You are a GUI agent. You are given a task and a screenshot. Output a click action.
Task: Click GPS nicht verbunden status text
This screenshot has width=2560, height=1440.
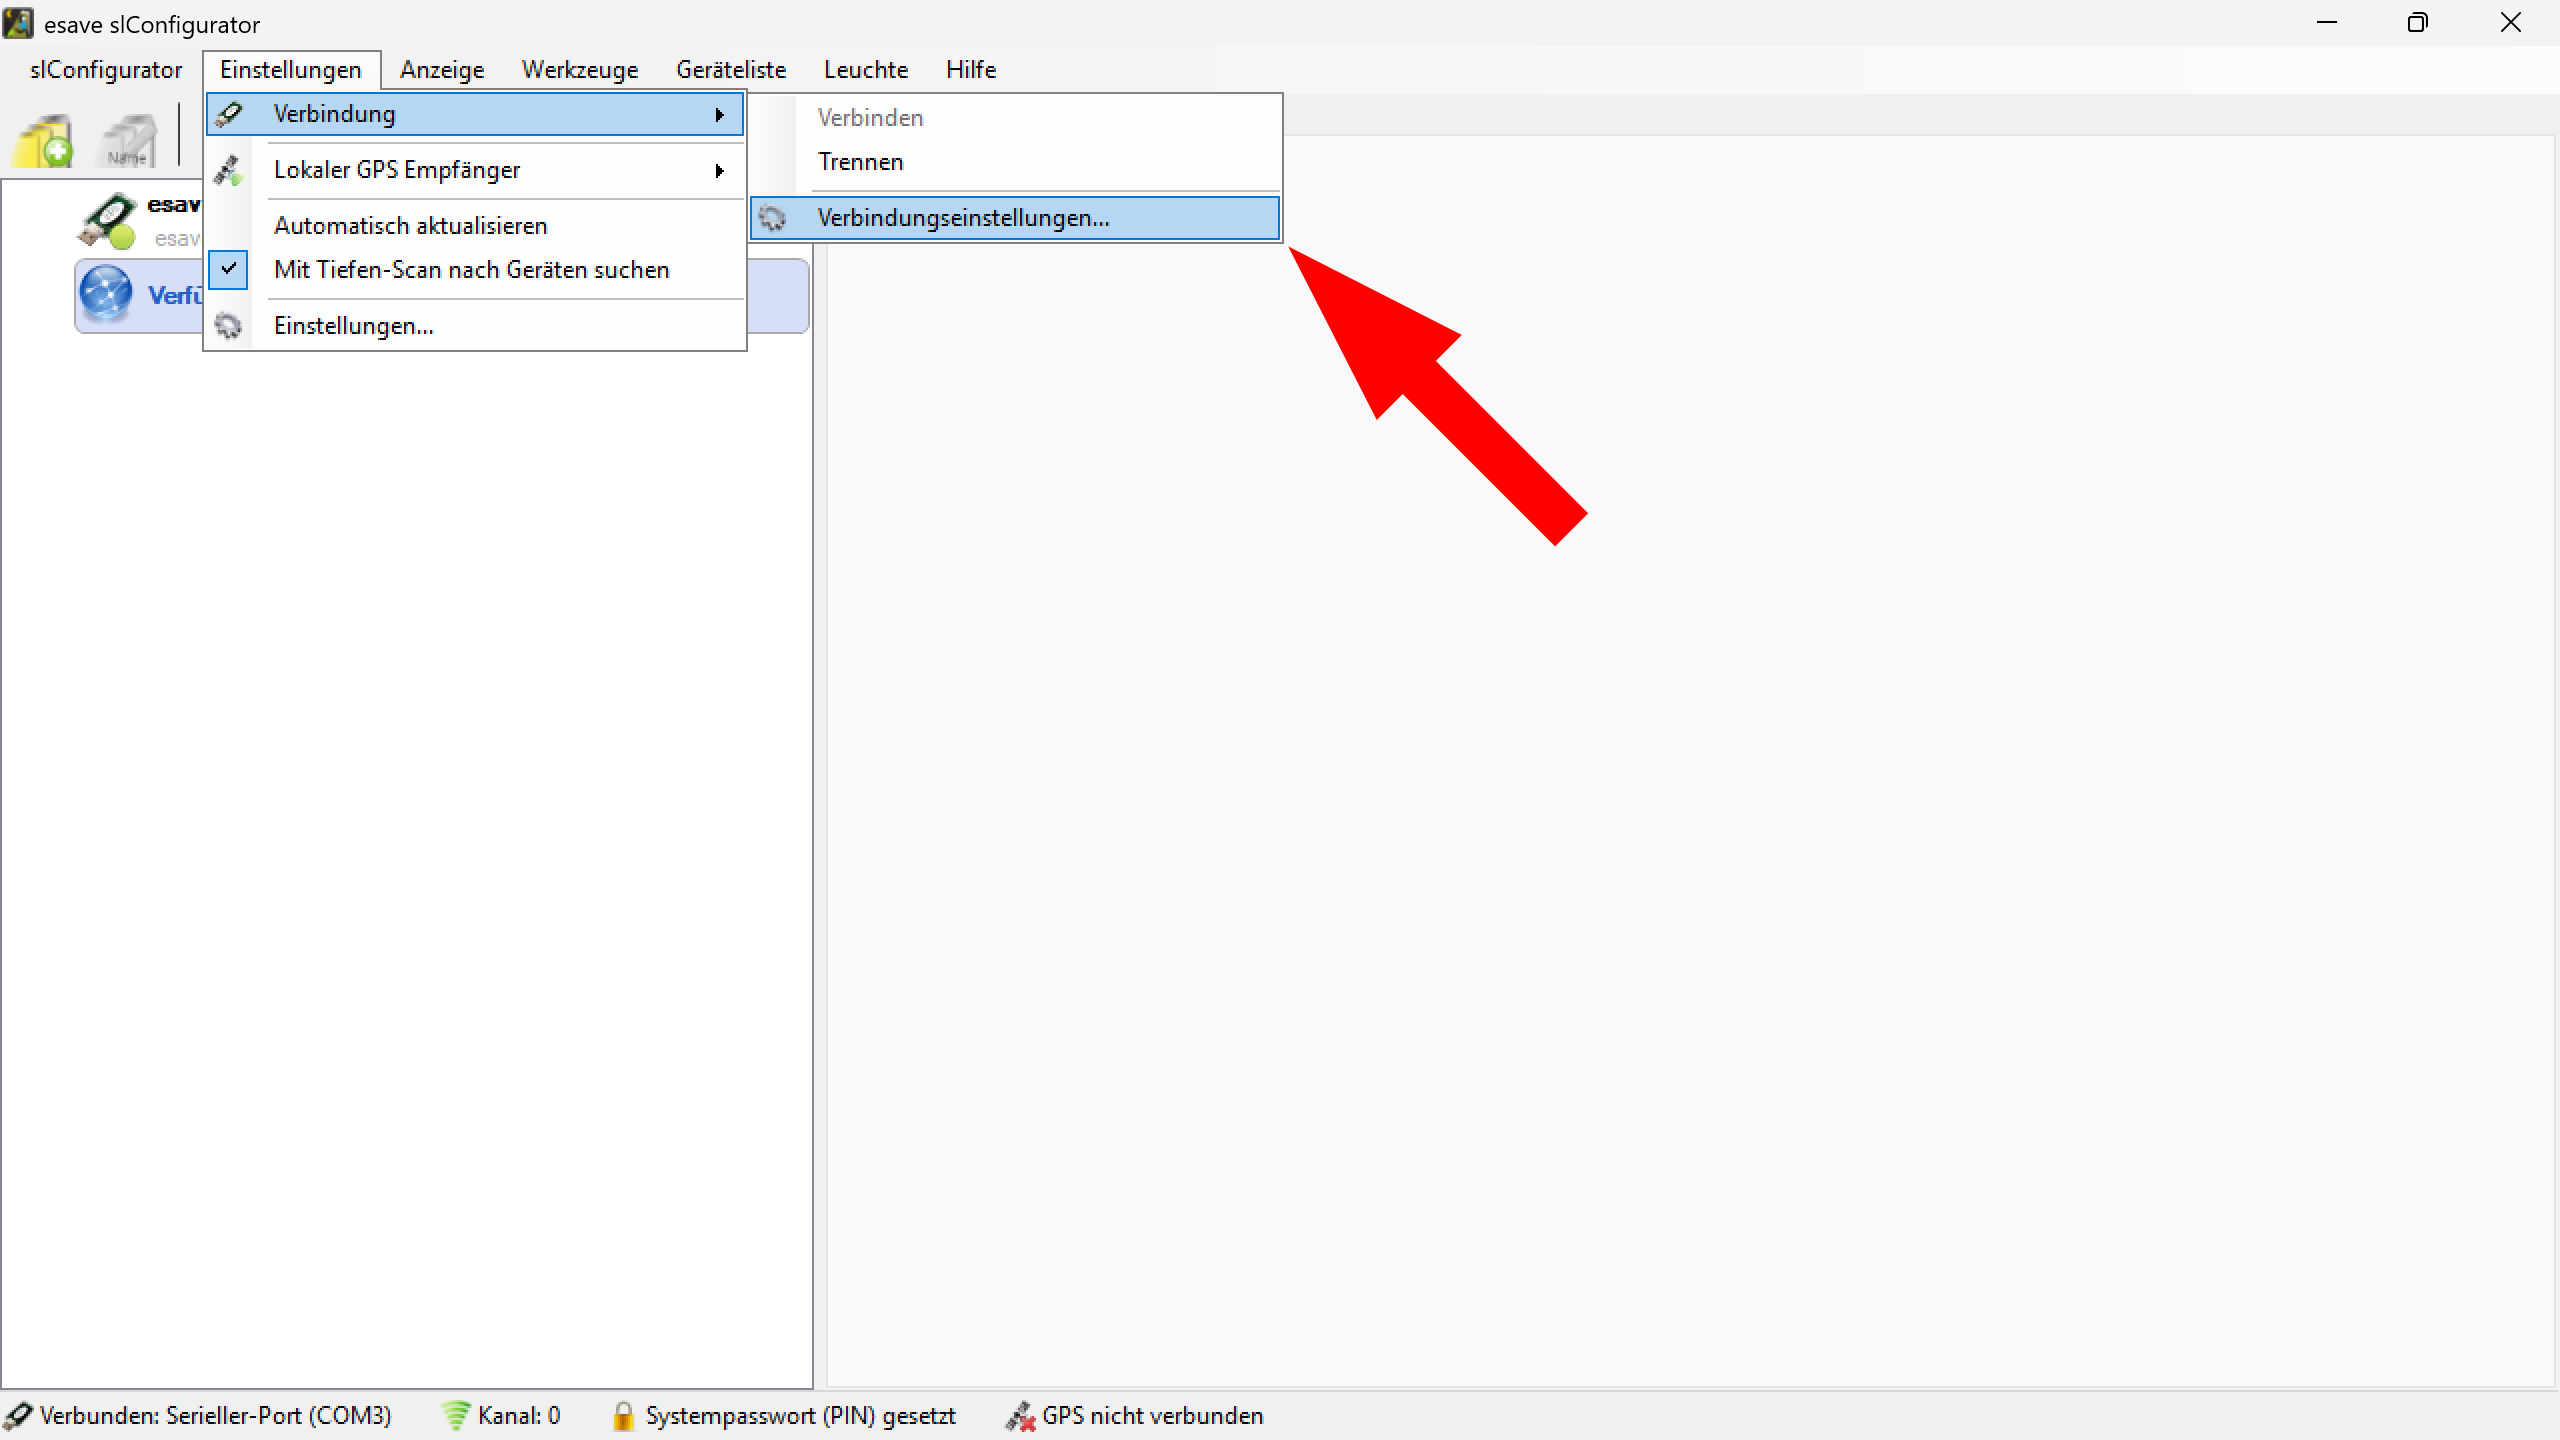pyautogui.click(x=1152, y=1416)
